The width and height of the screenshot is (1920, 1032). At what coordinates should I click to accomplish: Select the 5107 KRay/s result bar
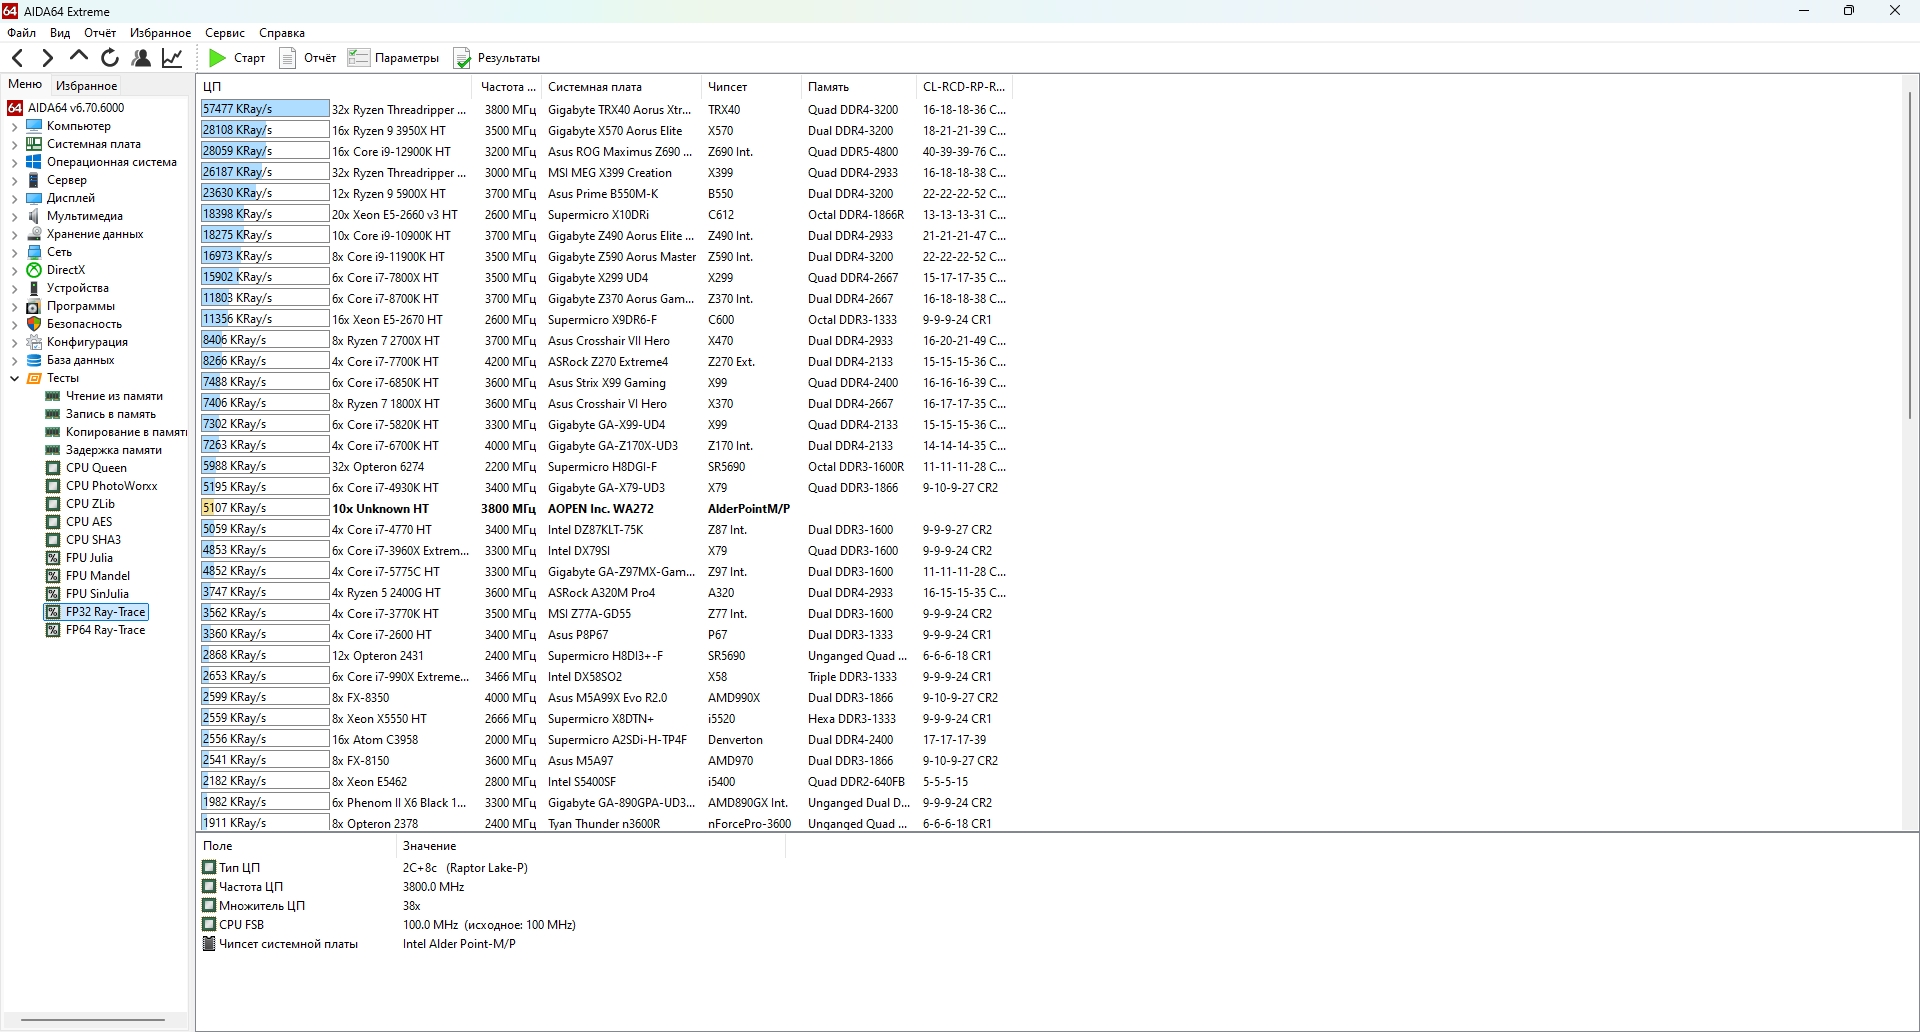pyautogui.click(x=265, y=508)
